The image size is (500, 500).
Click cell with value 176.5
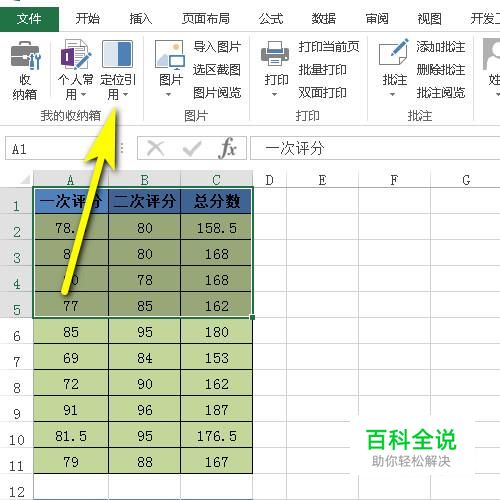click(x=216, y=435)
